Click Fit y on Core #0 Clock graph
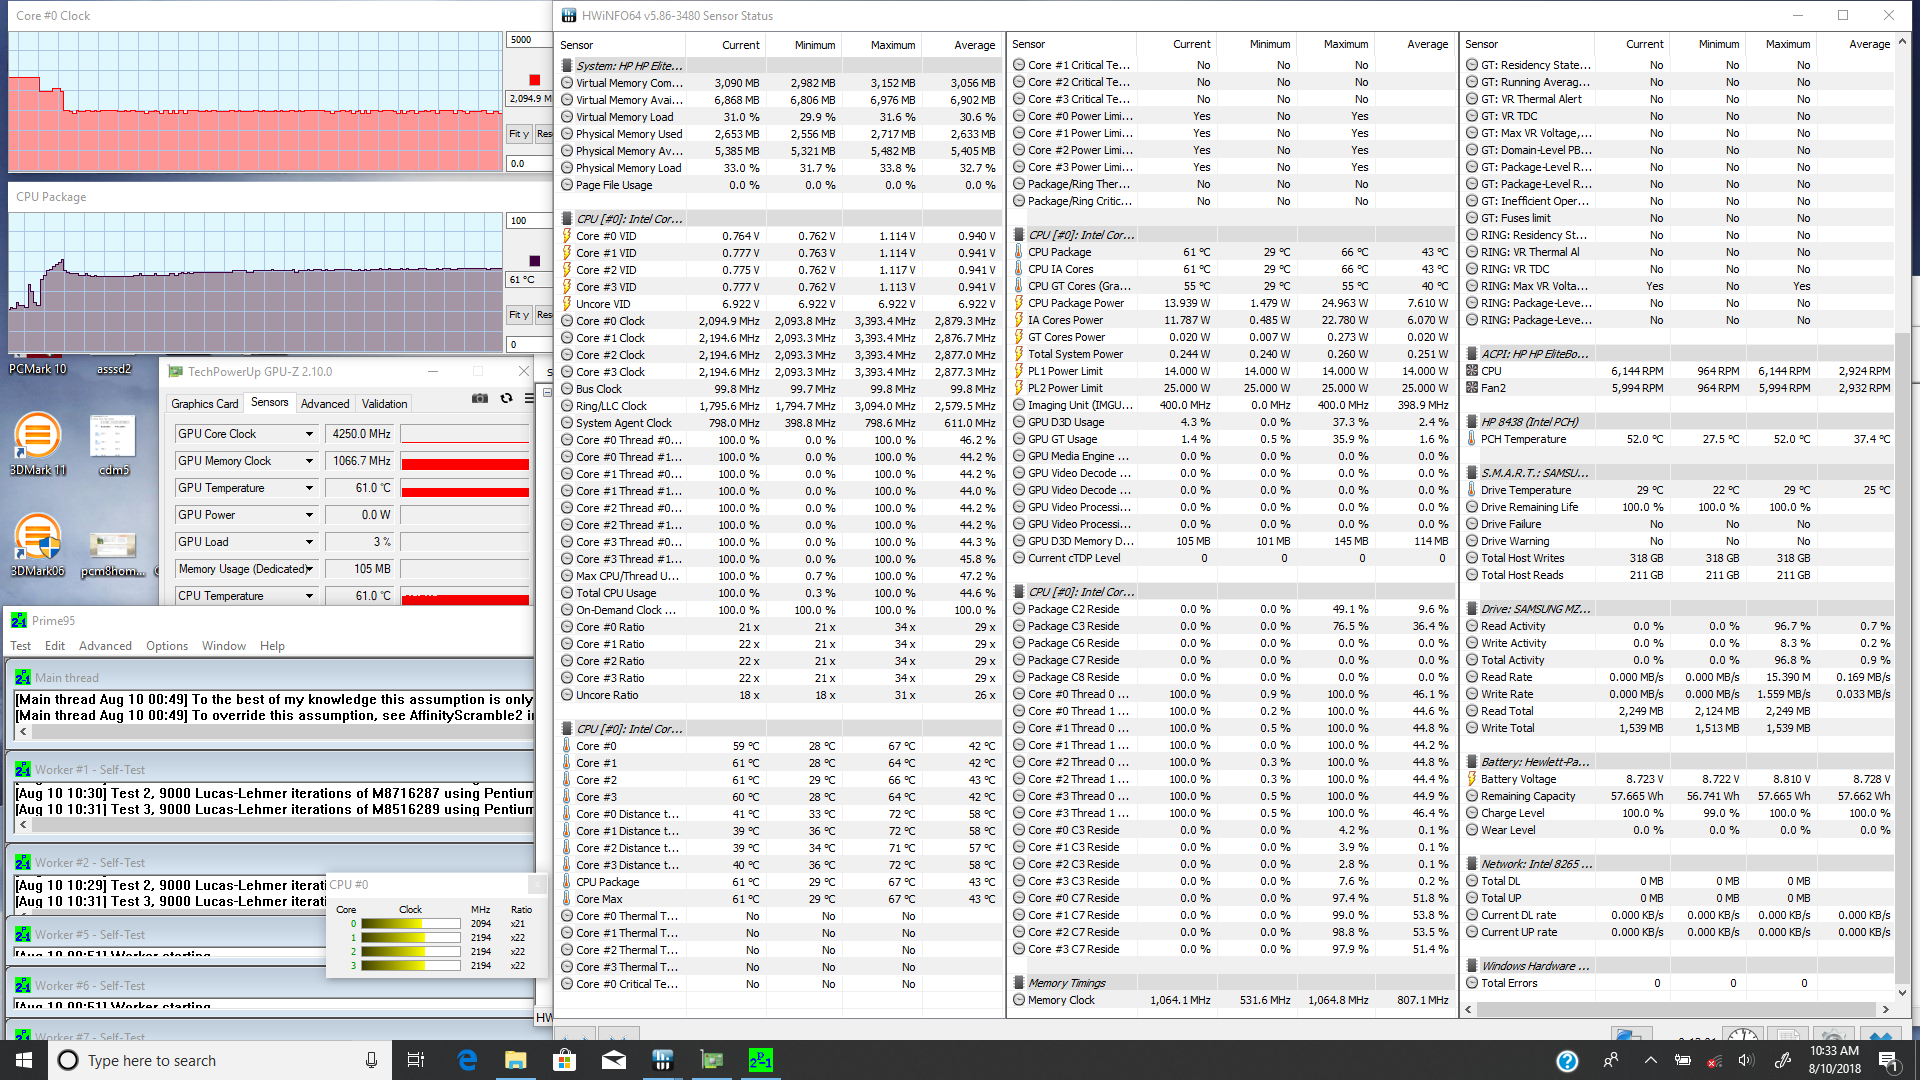The image size is (1920, 1080). (518, 134)
